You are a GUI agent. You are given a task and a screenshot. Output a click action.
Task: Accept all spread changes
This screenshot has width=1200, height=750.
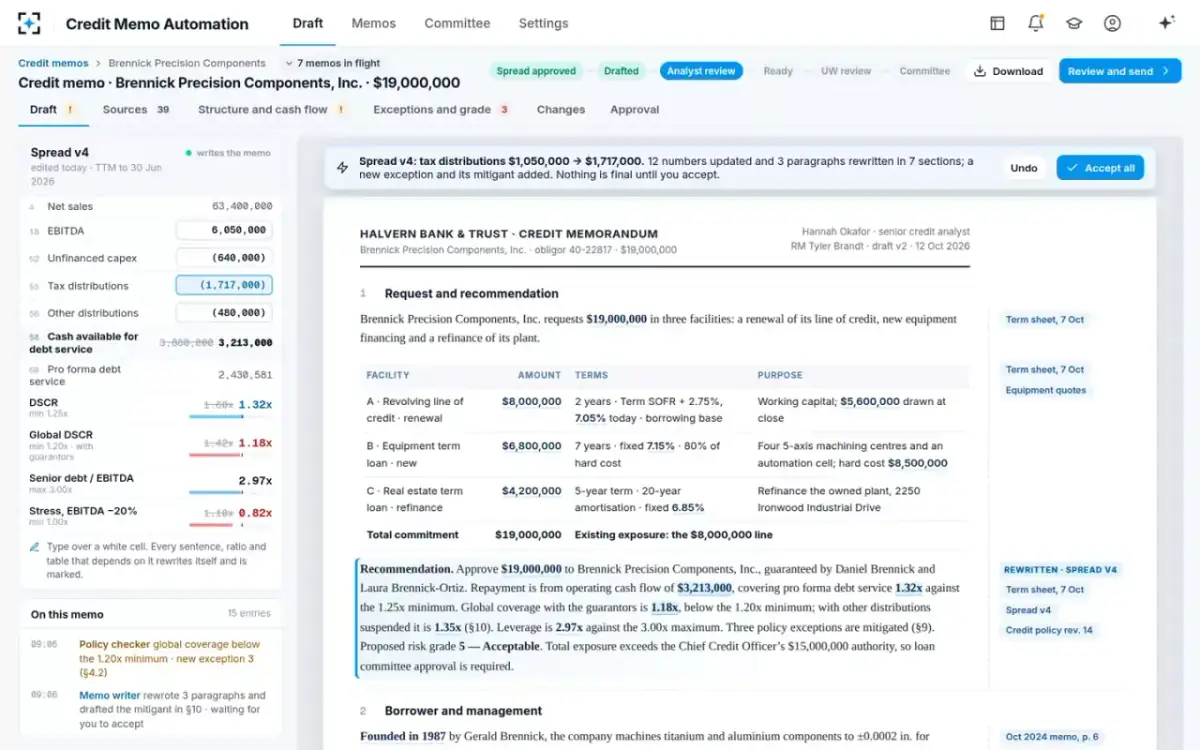(x=1100, y=168)
